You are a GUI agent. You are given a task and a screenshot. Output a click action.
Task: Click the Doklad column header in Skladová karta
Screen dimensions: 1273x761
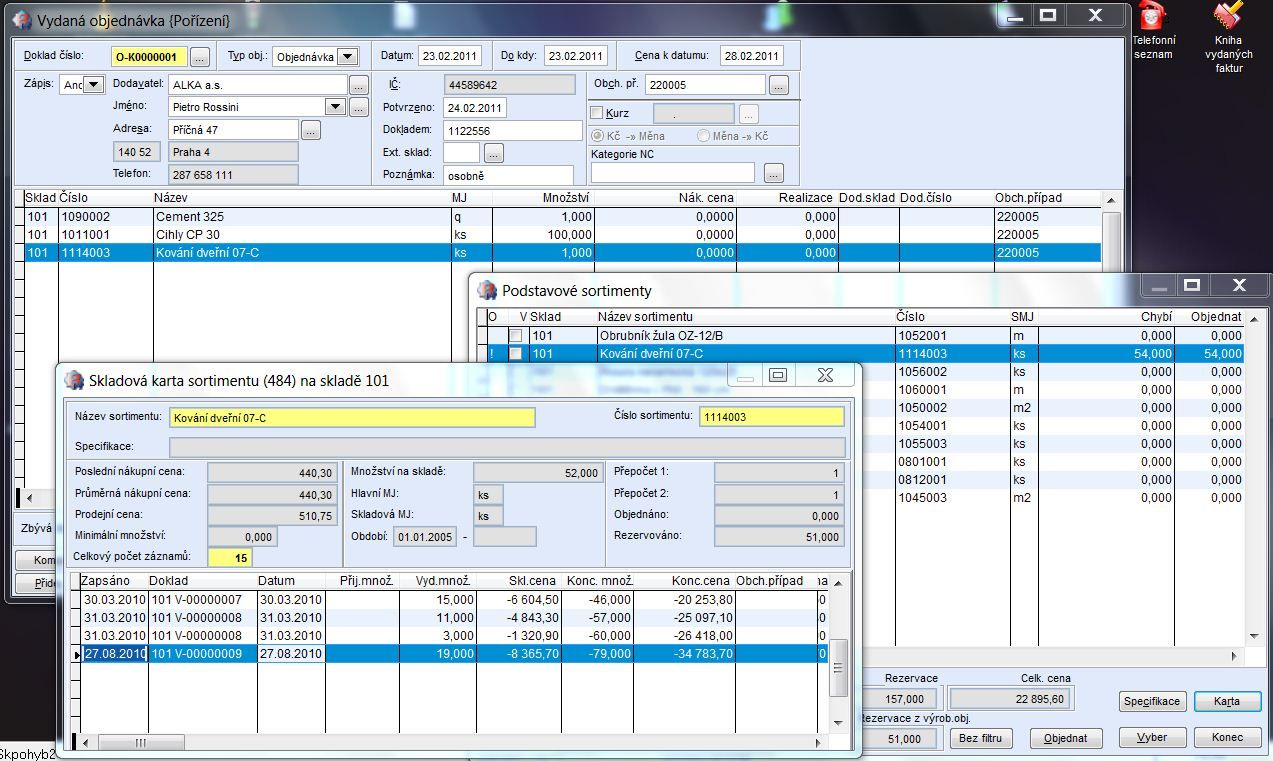pyautogui.click(x=202, y=581)
